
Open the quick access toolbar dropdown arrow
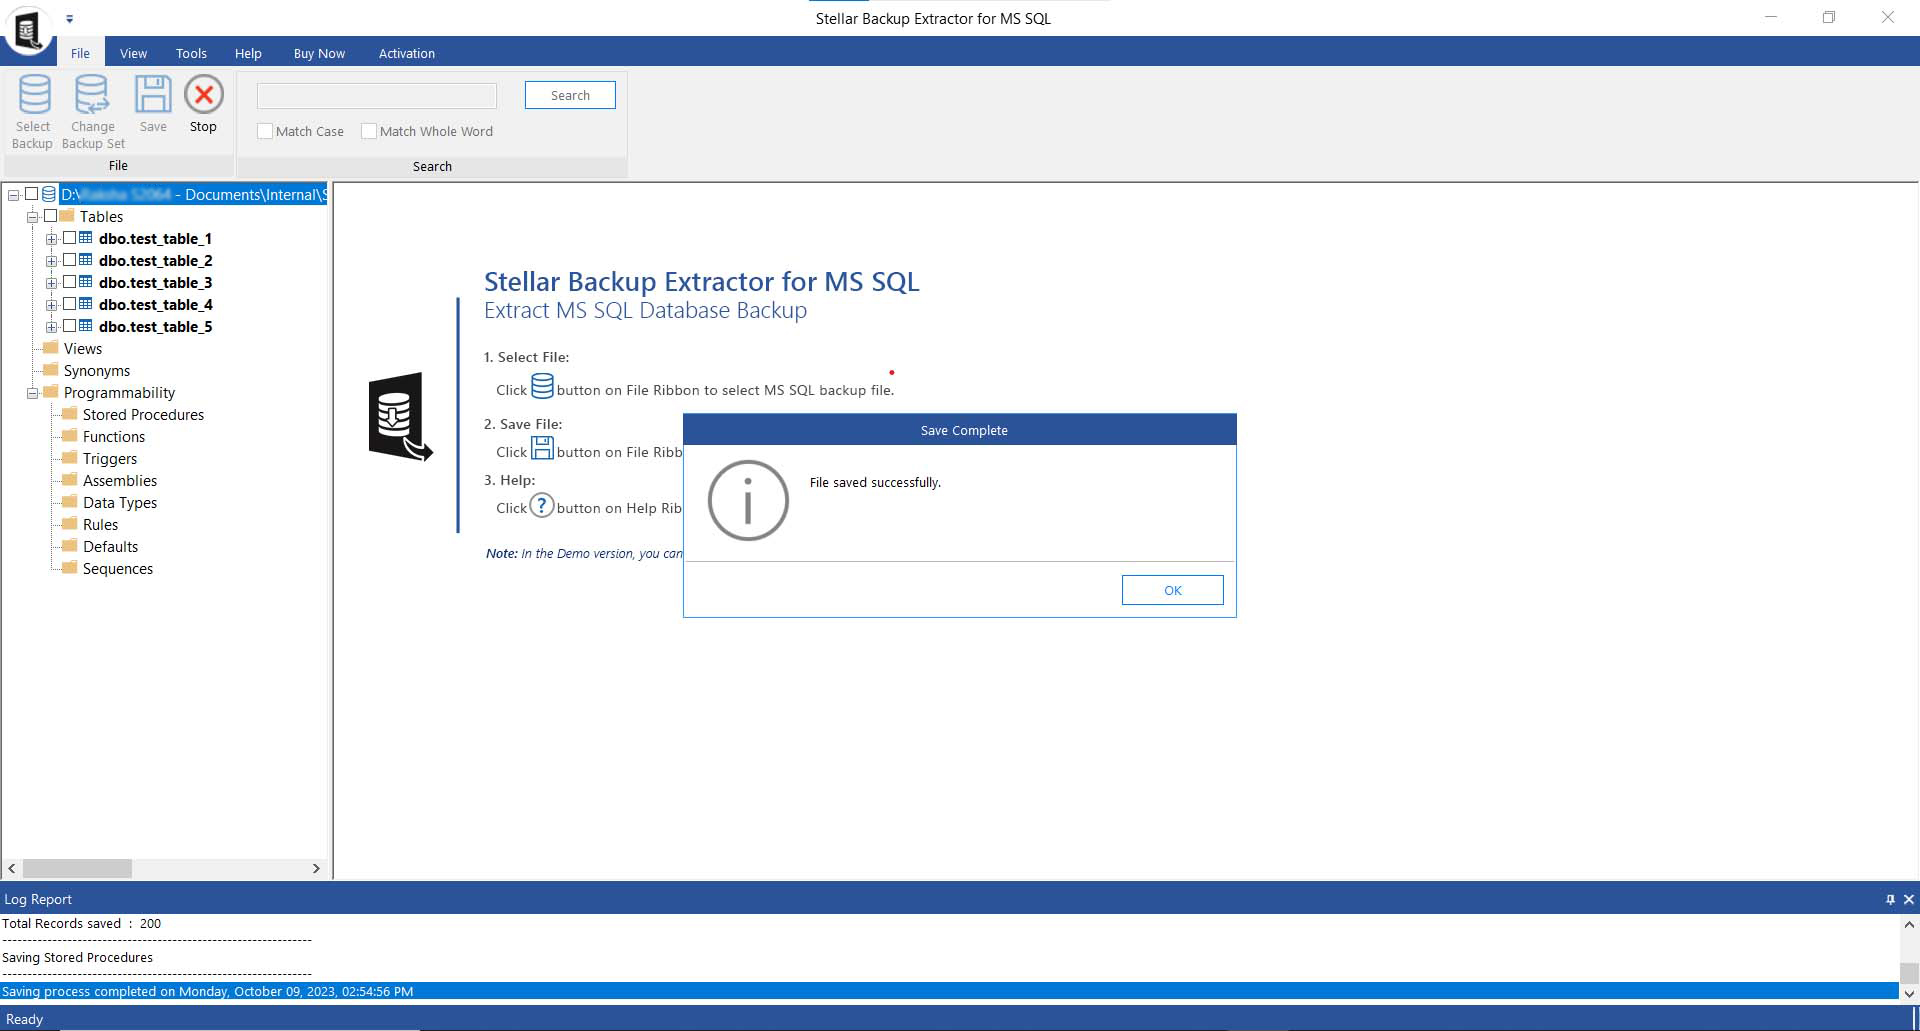click(x=69, y=19)
